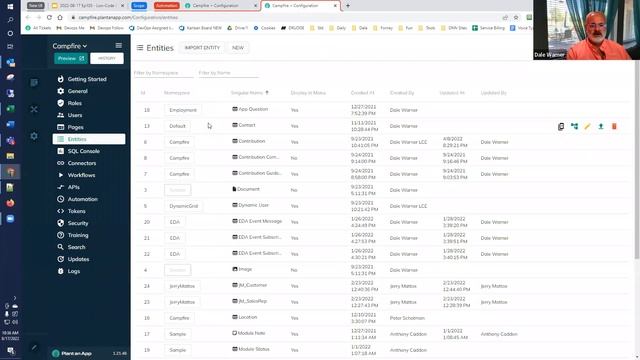Screen dimensions: 640x360
Task: Click the Import Entity button
Action: 202,48
